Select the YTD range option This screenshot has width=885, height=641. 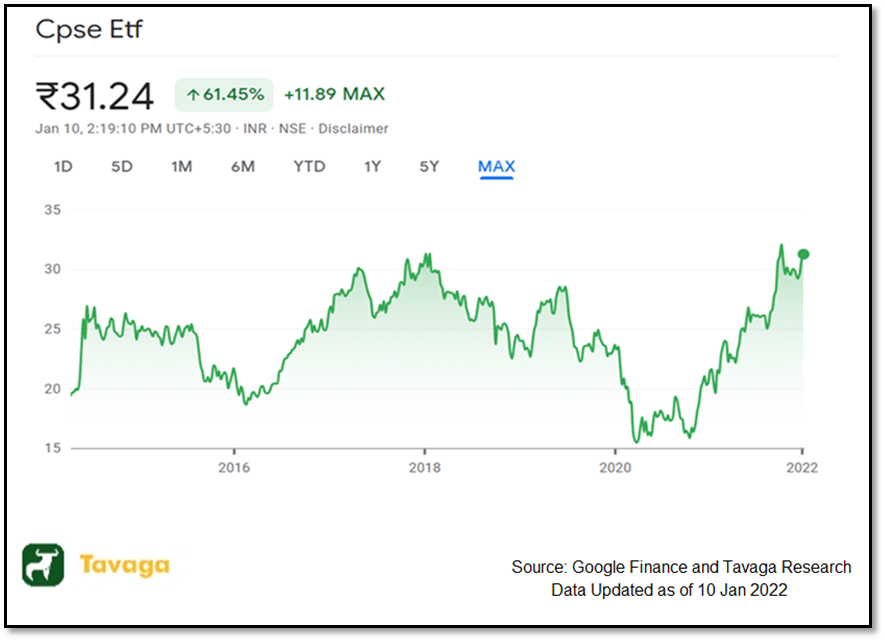tap(310, 167)
